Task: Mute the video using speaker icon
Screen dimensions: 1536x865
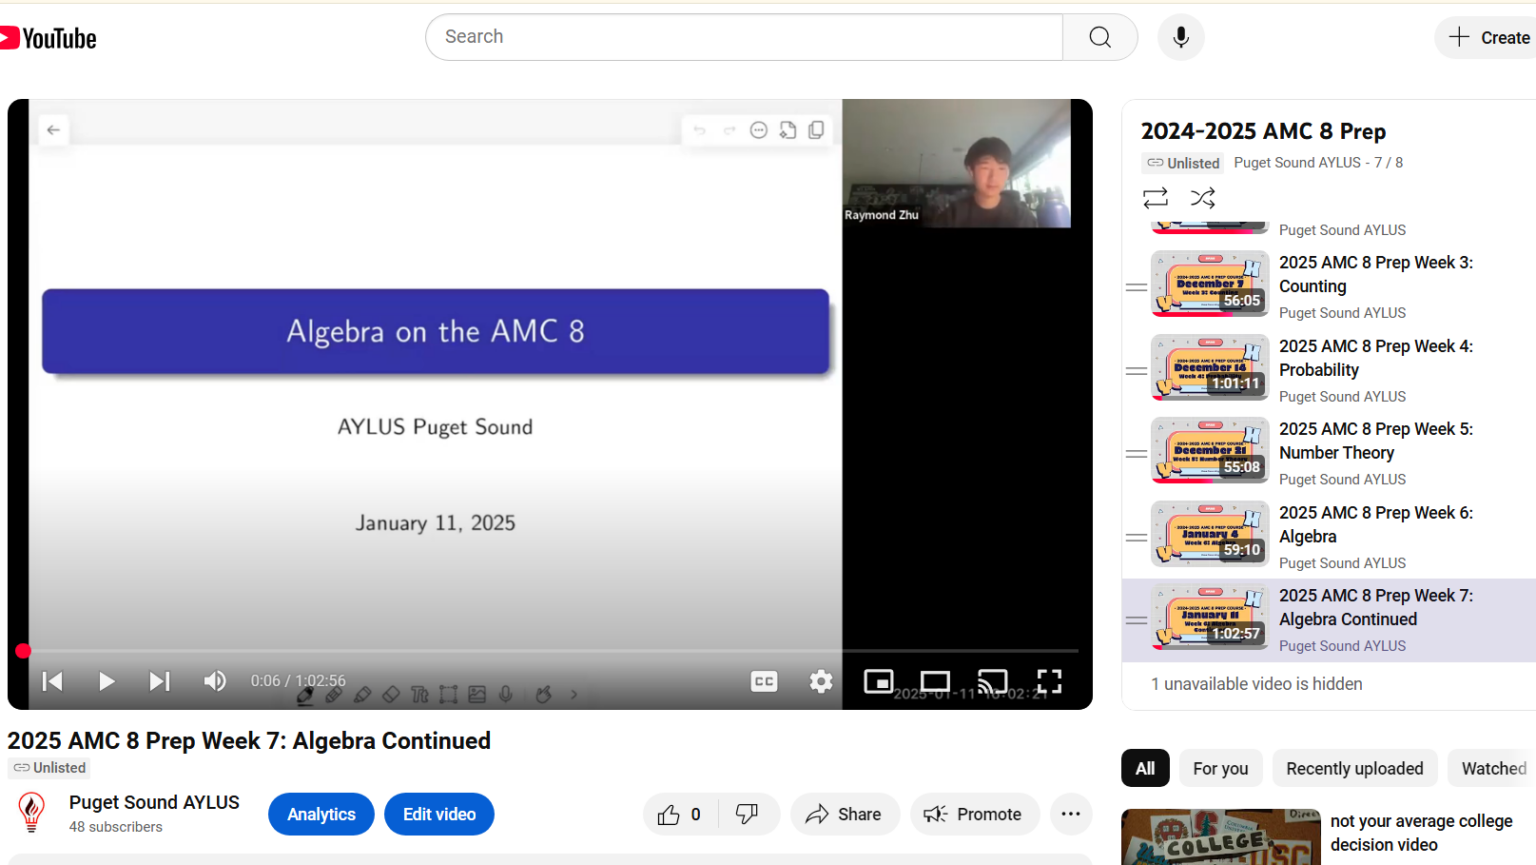Action: 214,681
